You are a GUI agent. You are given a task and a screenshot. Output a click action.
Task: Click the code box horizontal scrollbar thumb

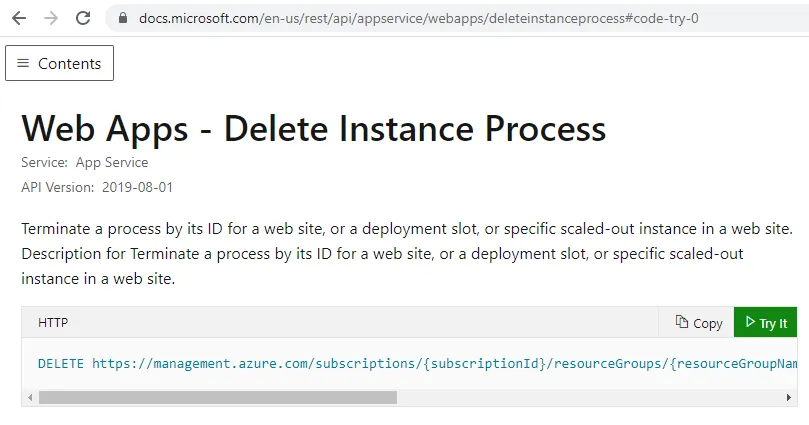(x=218, y=398)
